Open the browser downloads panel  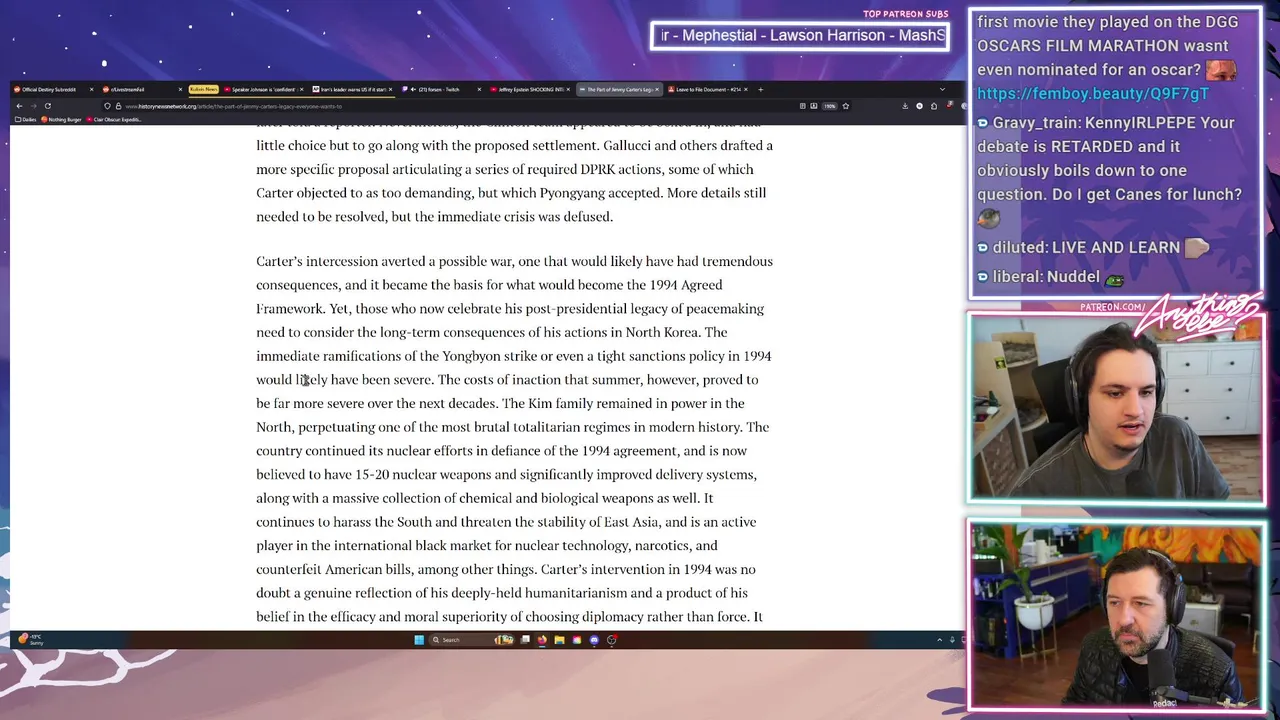[905, 106]
